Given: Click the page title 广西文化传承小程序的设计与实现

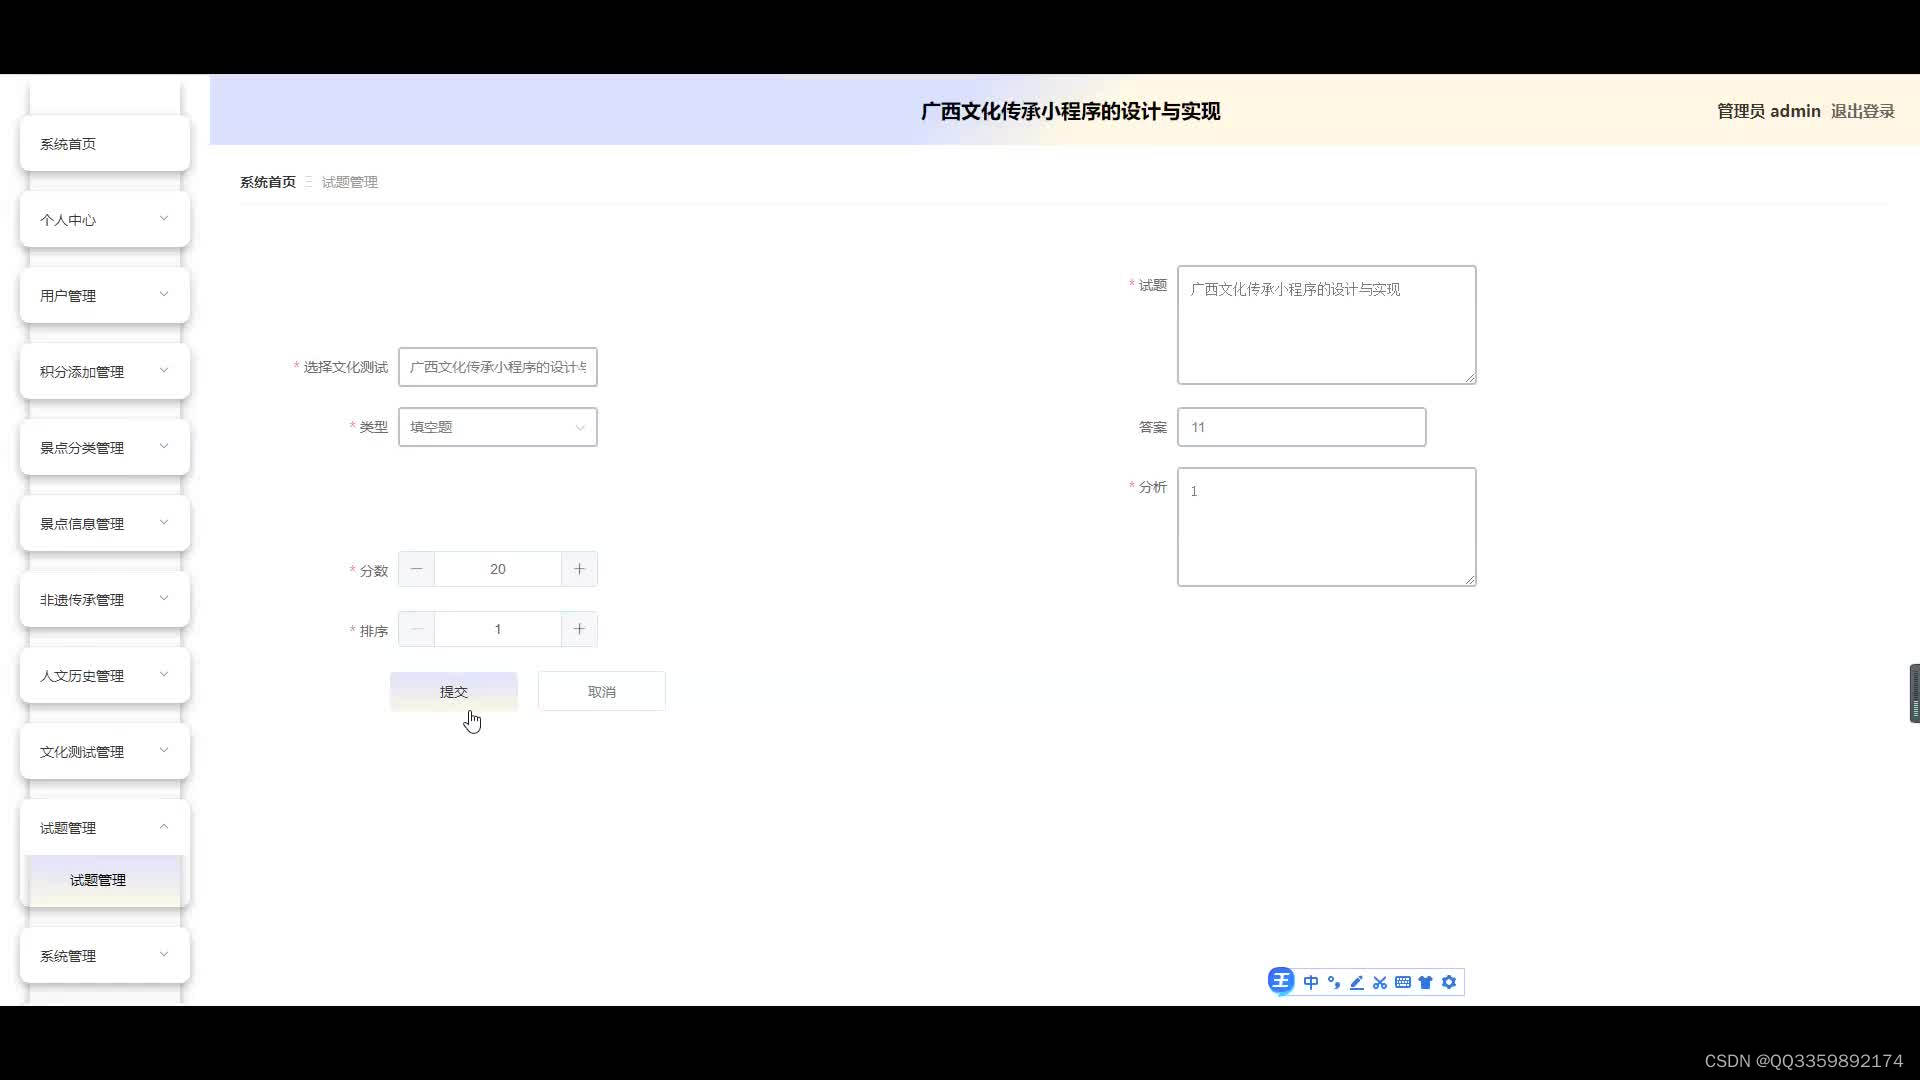Looking at the screenshot, I should point(1070,111).
